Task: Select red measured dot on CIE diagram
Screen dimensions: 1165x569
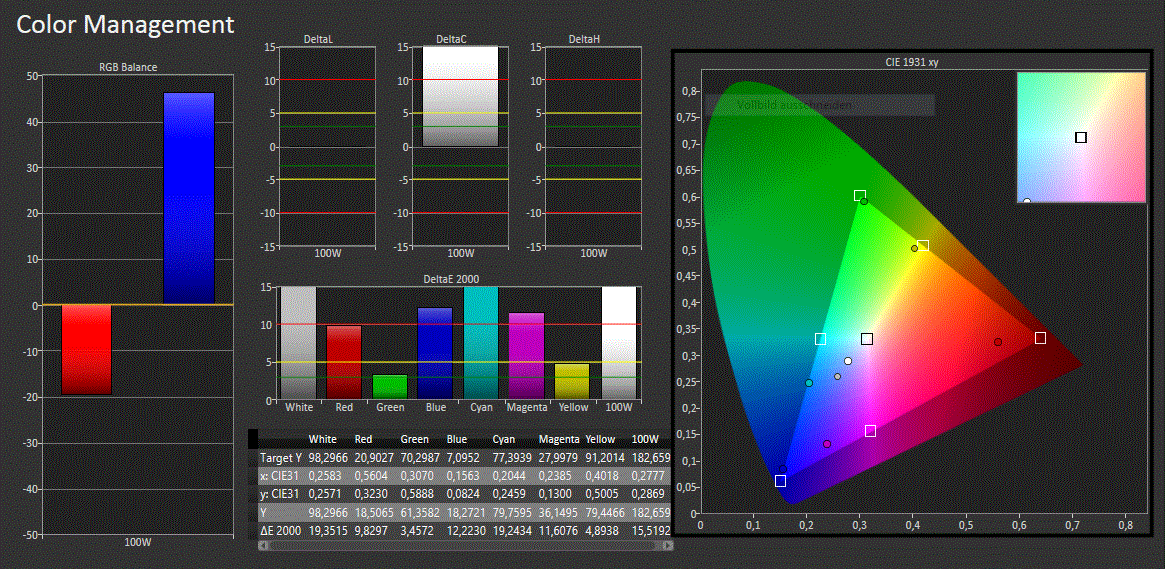Action: click(998, 342)
